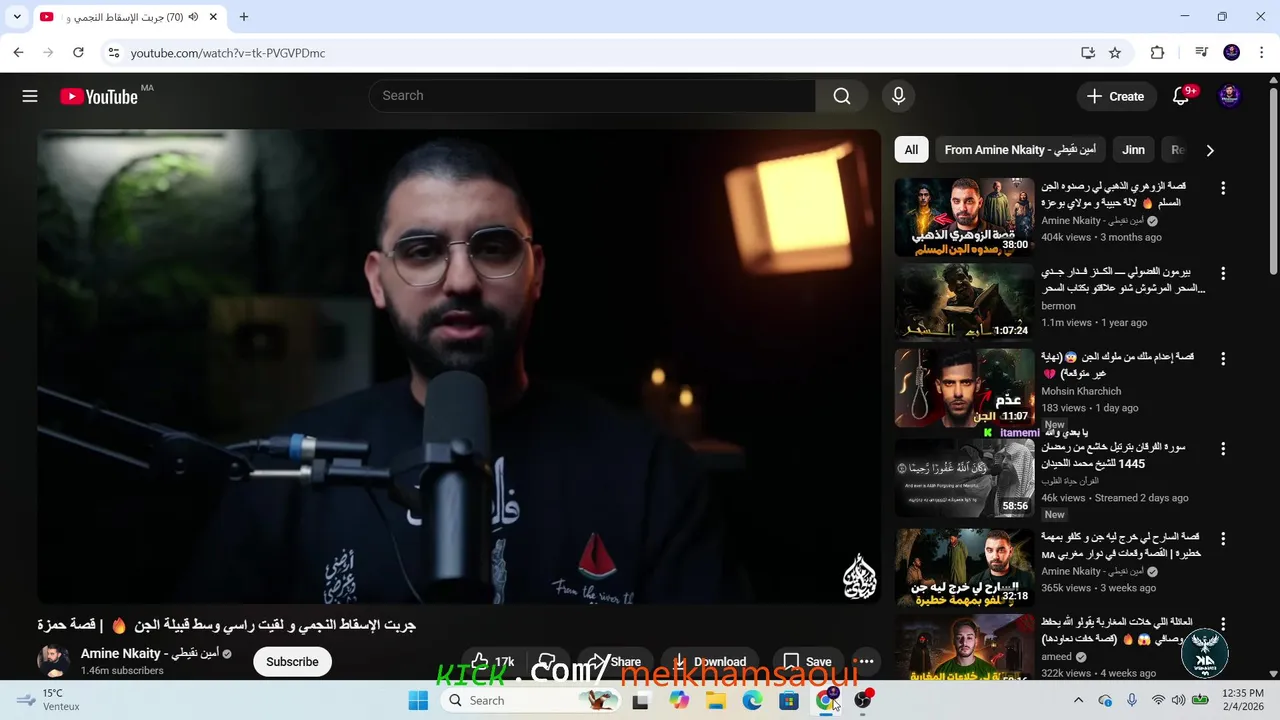Share the video
The image size is (1280, 720).
coord(614,662)
